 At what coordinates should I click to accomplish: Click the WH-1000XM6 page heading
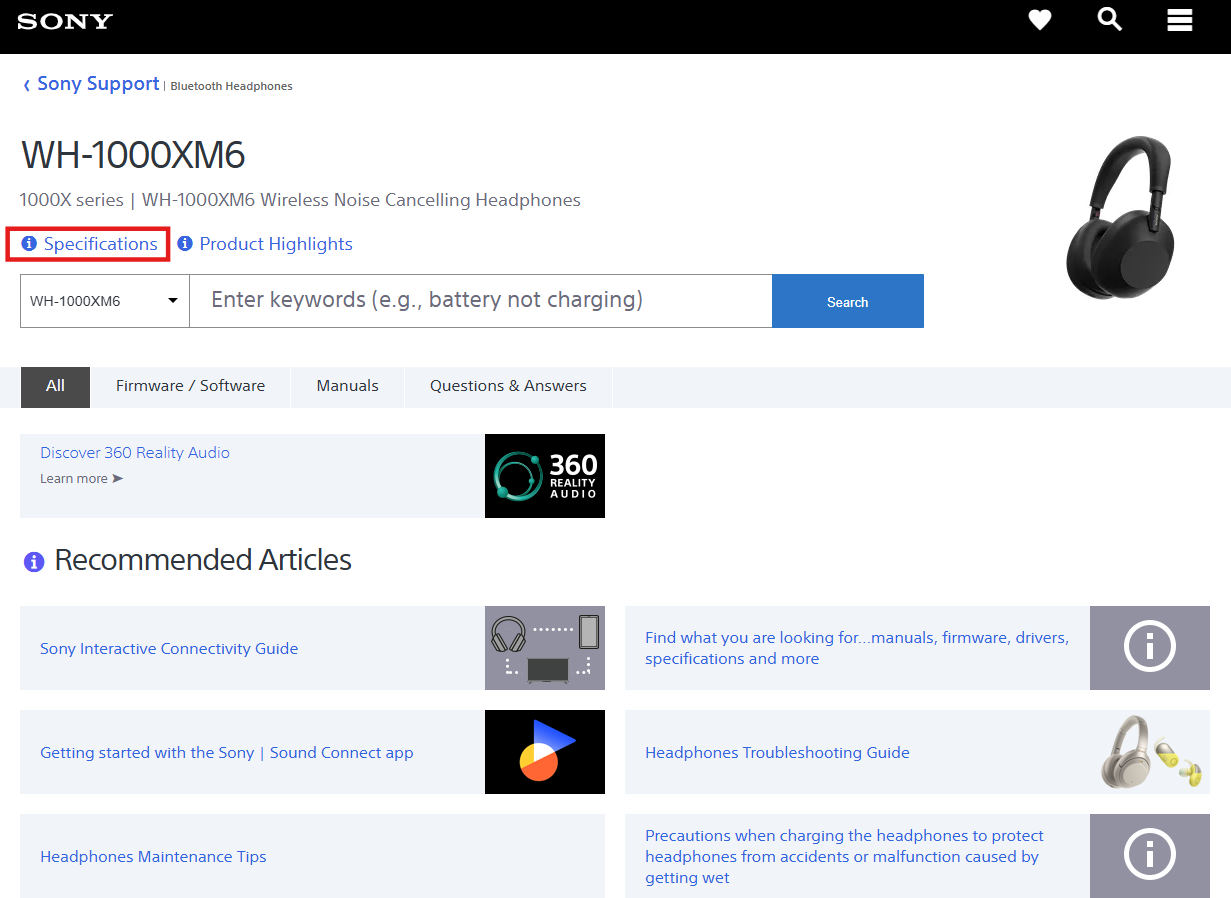click(133, 156)
